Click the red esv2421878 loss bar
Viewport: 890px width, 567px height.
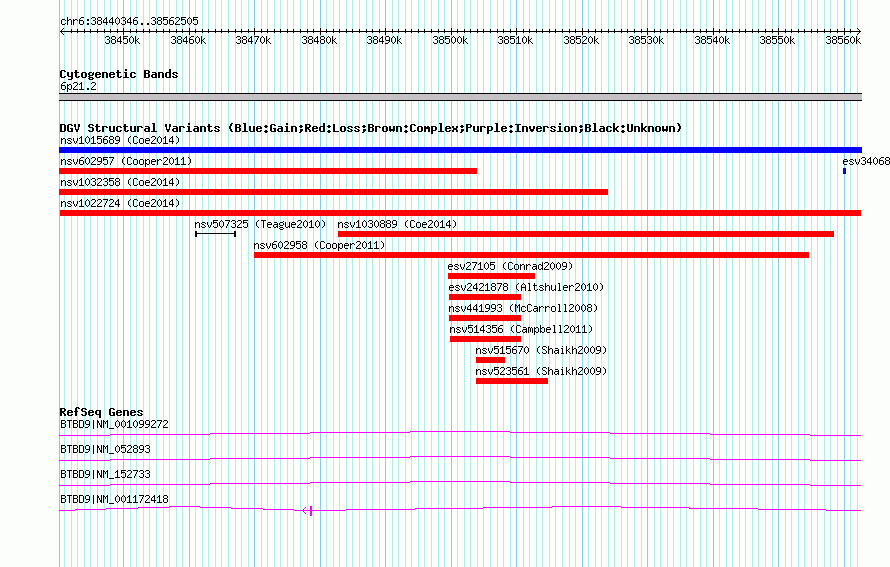(485, 297)
